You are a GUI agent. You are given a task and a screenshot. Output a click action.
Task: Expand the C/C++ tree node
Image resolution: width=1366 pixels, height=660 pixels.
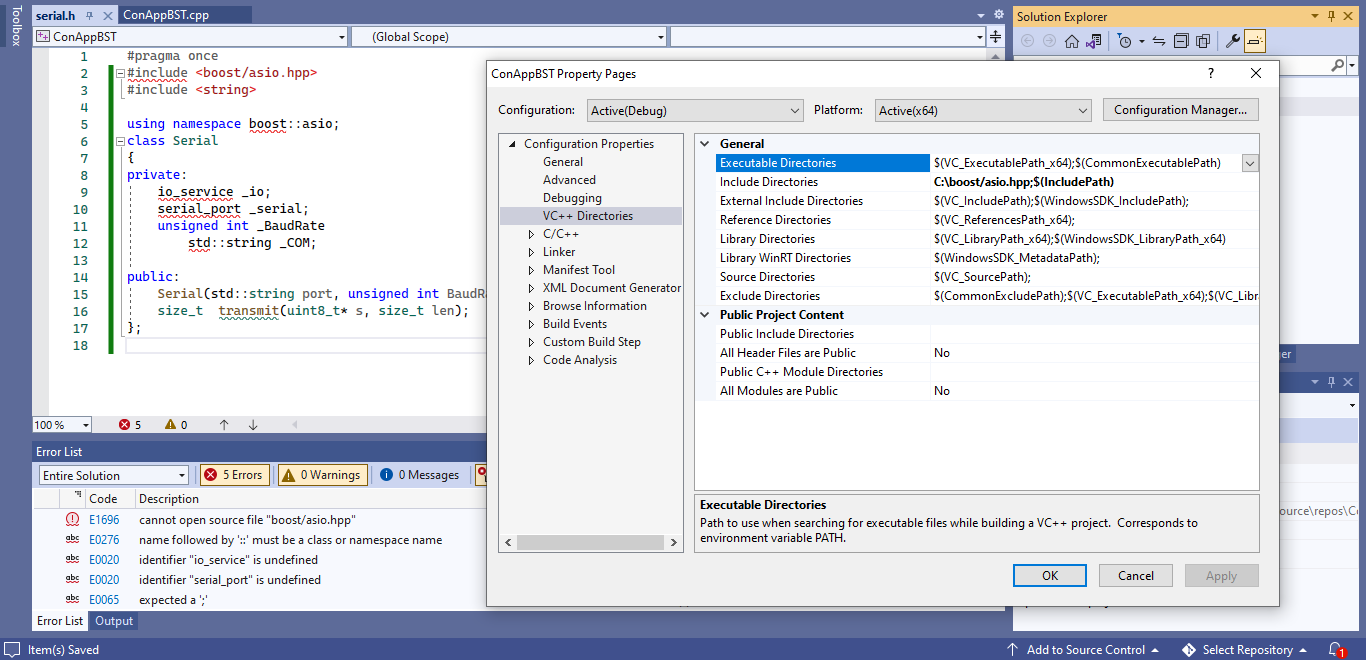532,234
